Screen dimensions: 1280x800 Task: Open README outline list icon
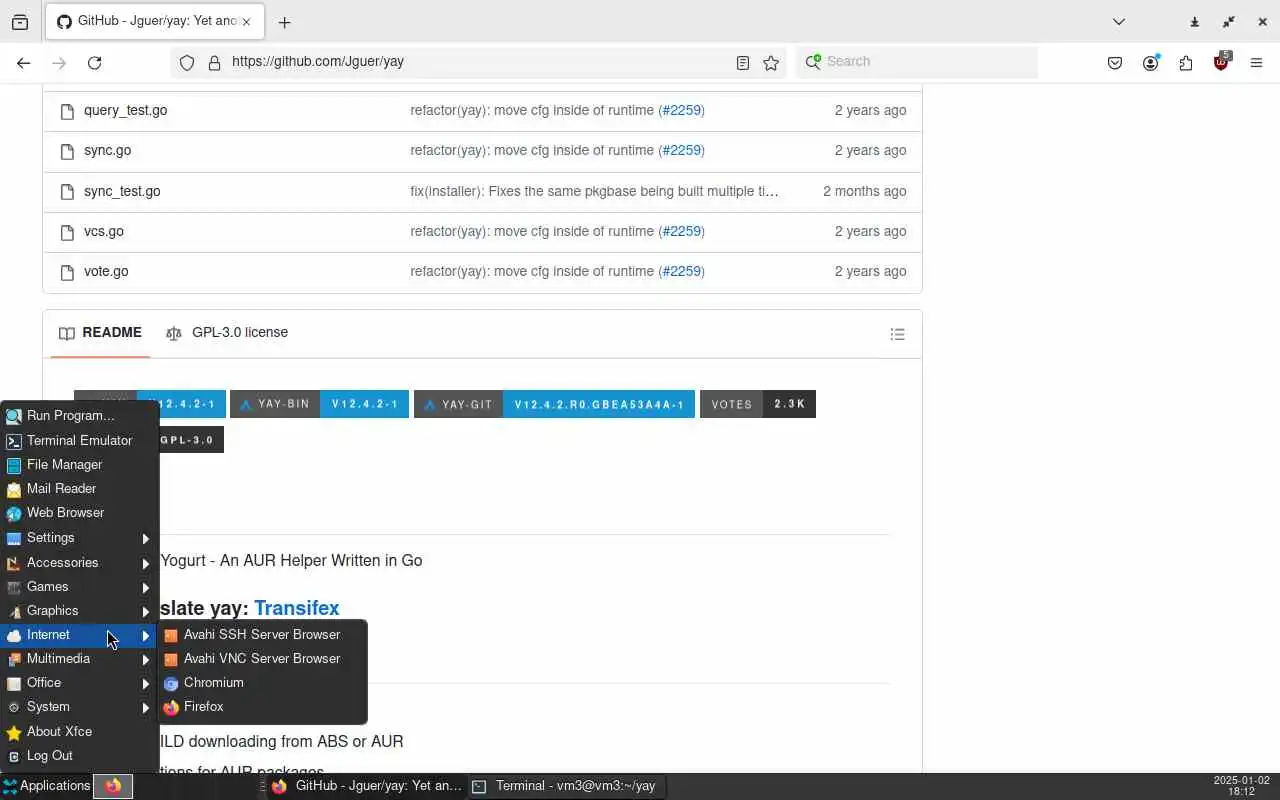[897, 334]
